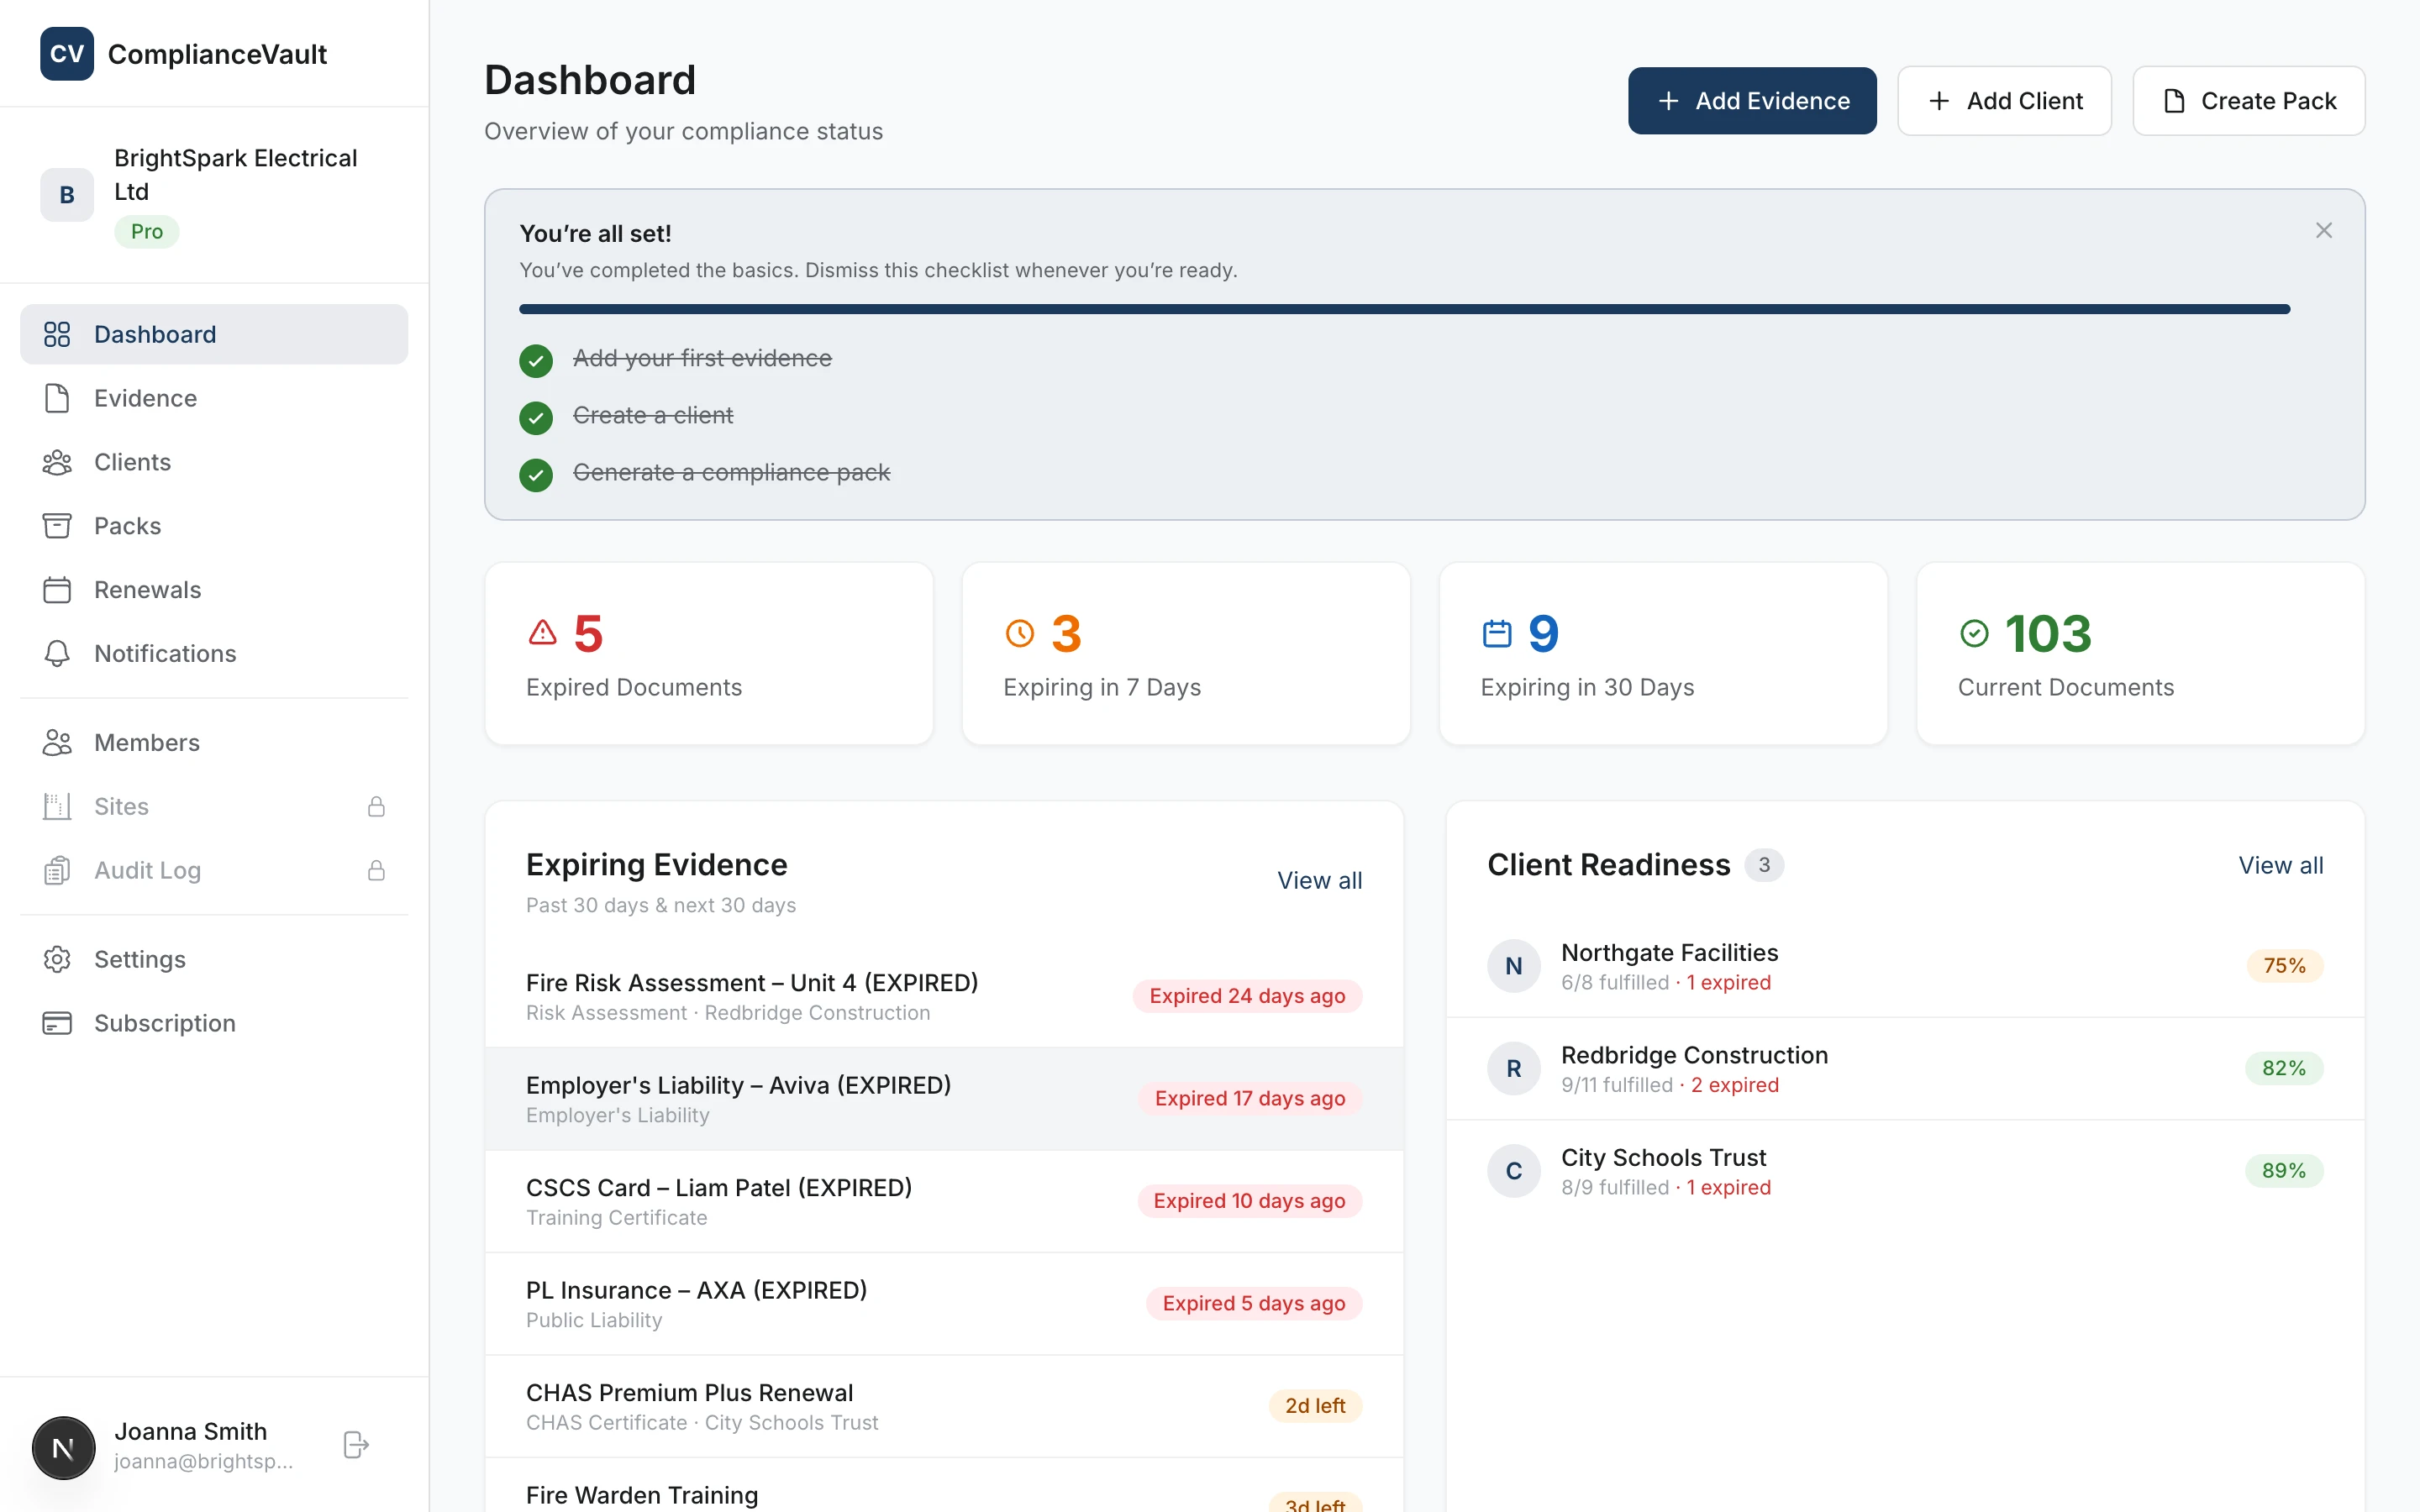2420x1512 pixels.
Task: Open the Evidence section from the sidebar
Action: 145,398
